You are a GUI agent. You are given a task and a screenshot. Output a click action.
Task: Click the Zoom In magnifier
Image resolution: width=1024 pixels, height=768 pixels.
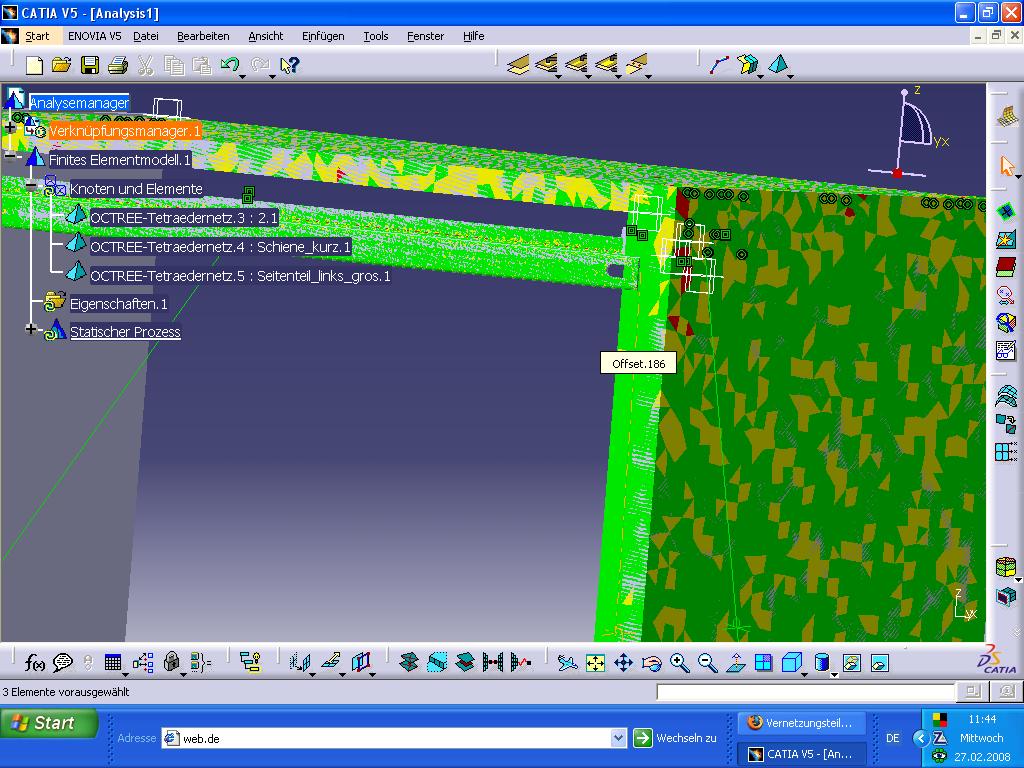[x=680, y=663]
